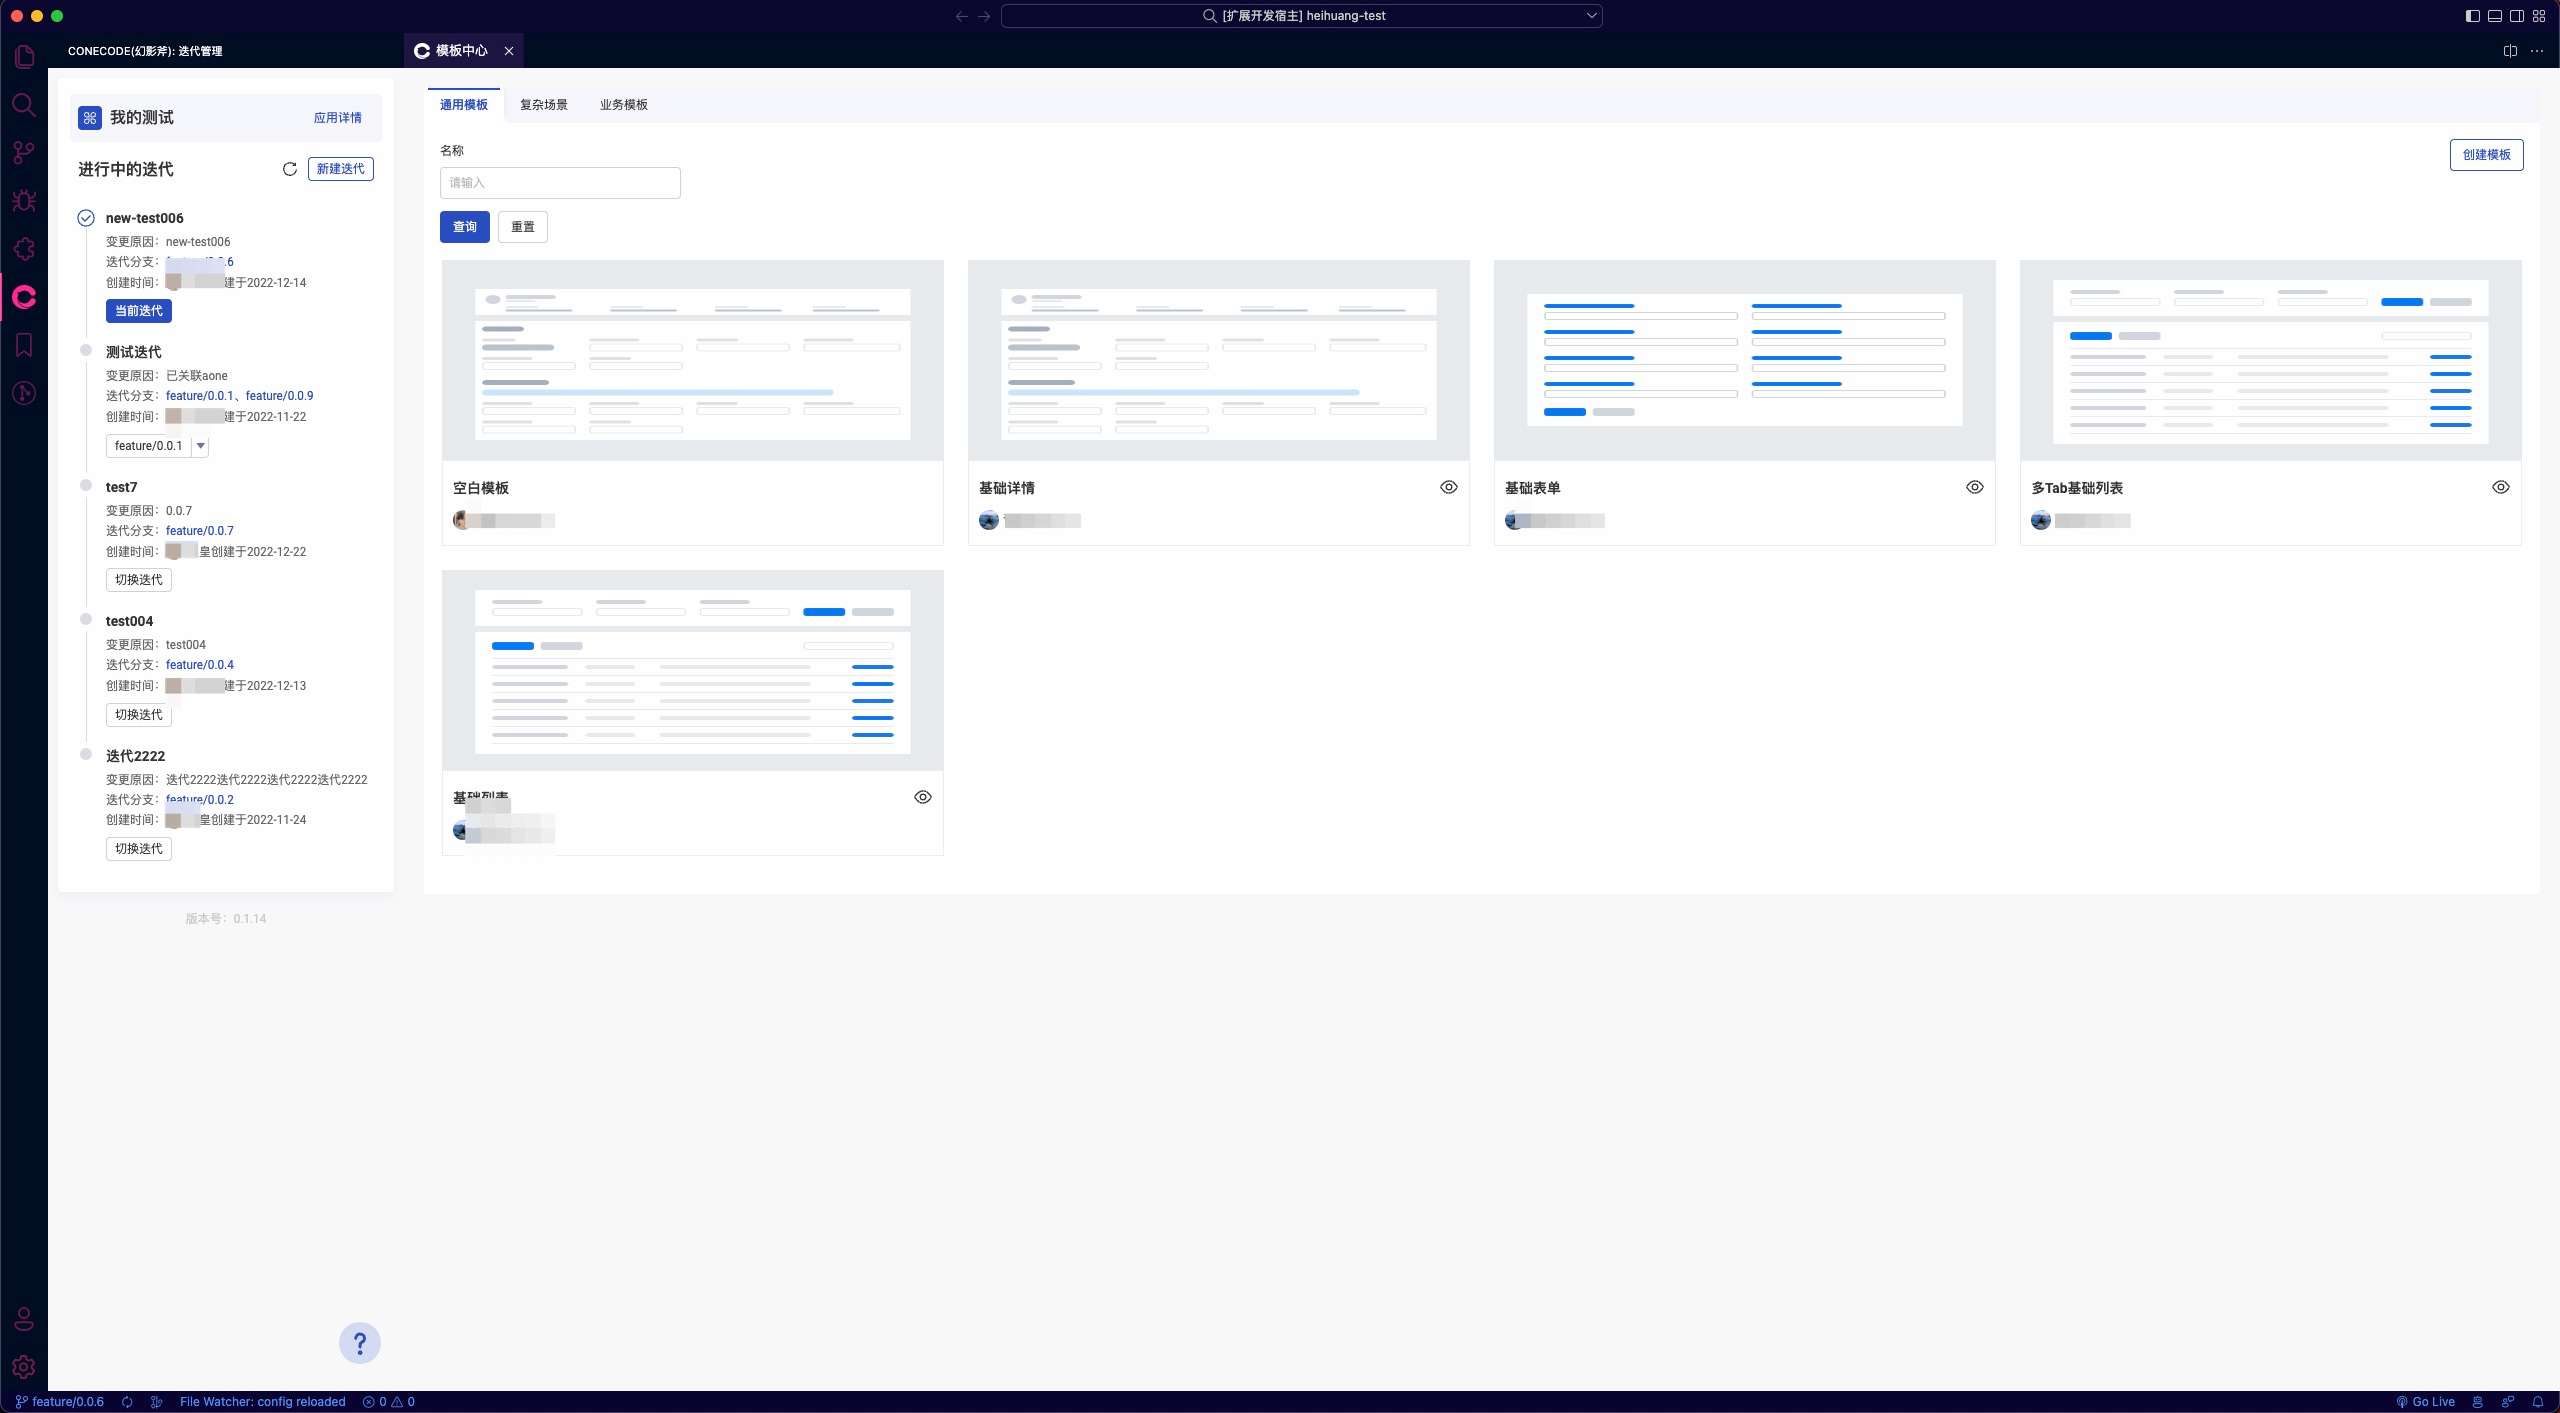Open the Manage settings gear icon
Screen dimensions: 2560x1413
click(x=24, y=1366)
